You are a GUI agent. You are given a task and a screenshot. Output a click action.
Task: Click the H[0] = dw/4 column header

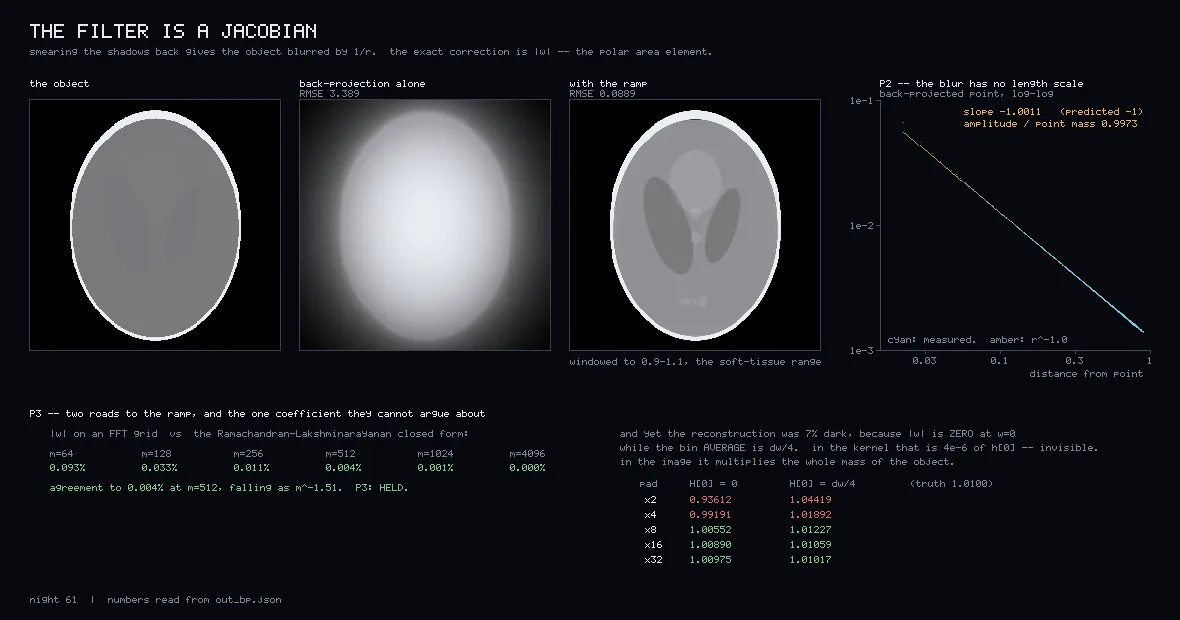[x=823, y=484]
